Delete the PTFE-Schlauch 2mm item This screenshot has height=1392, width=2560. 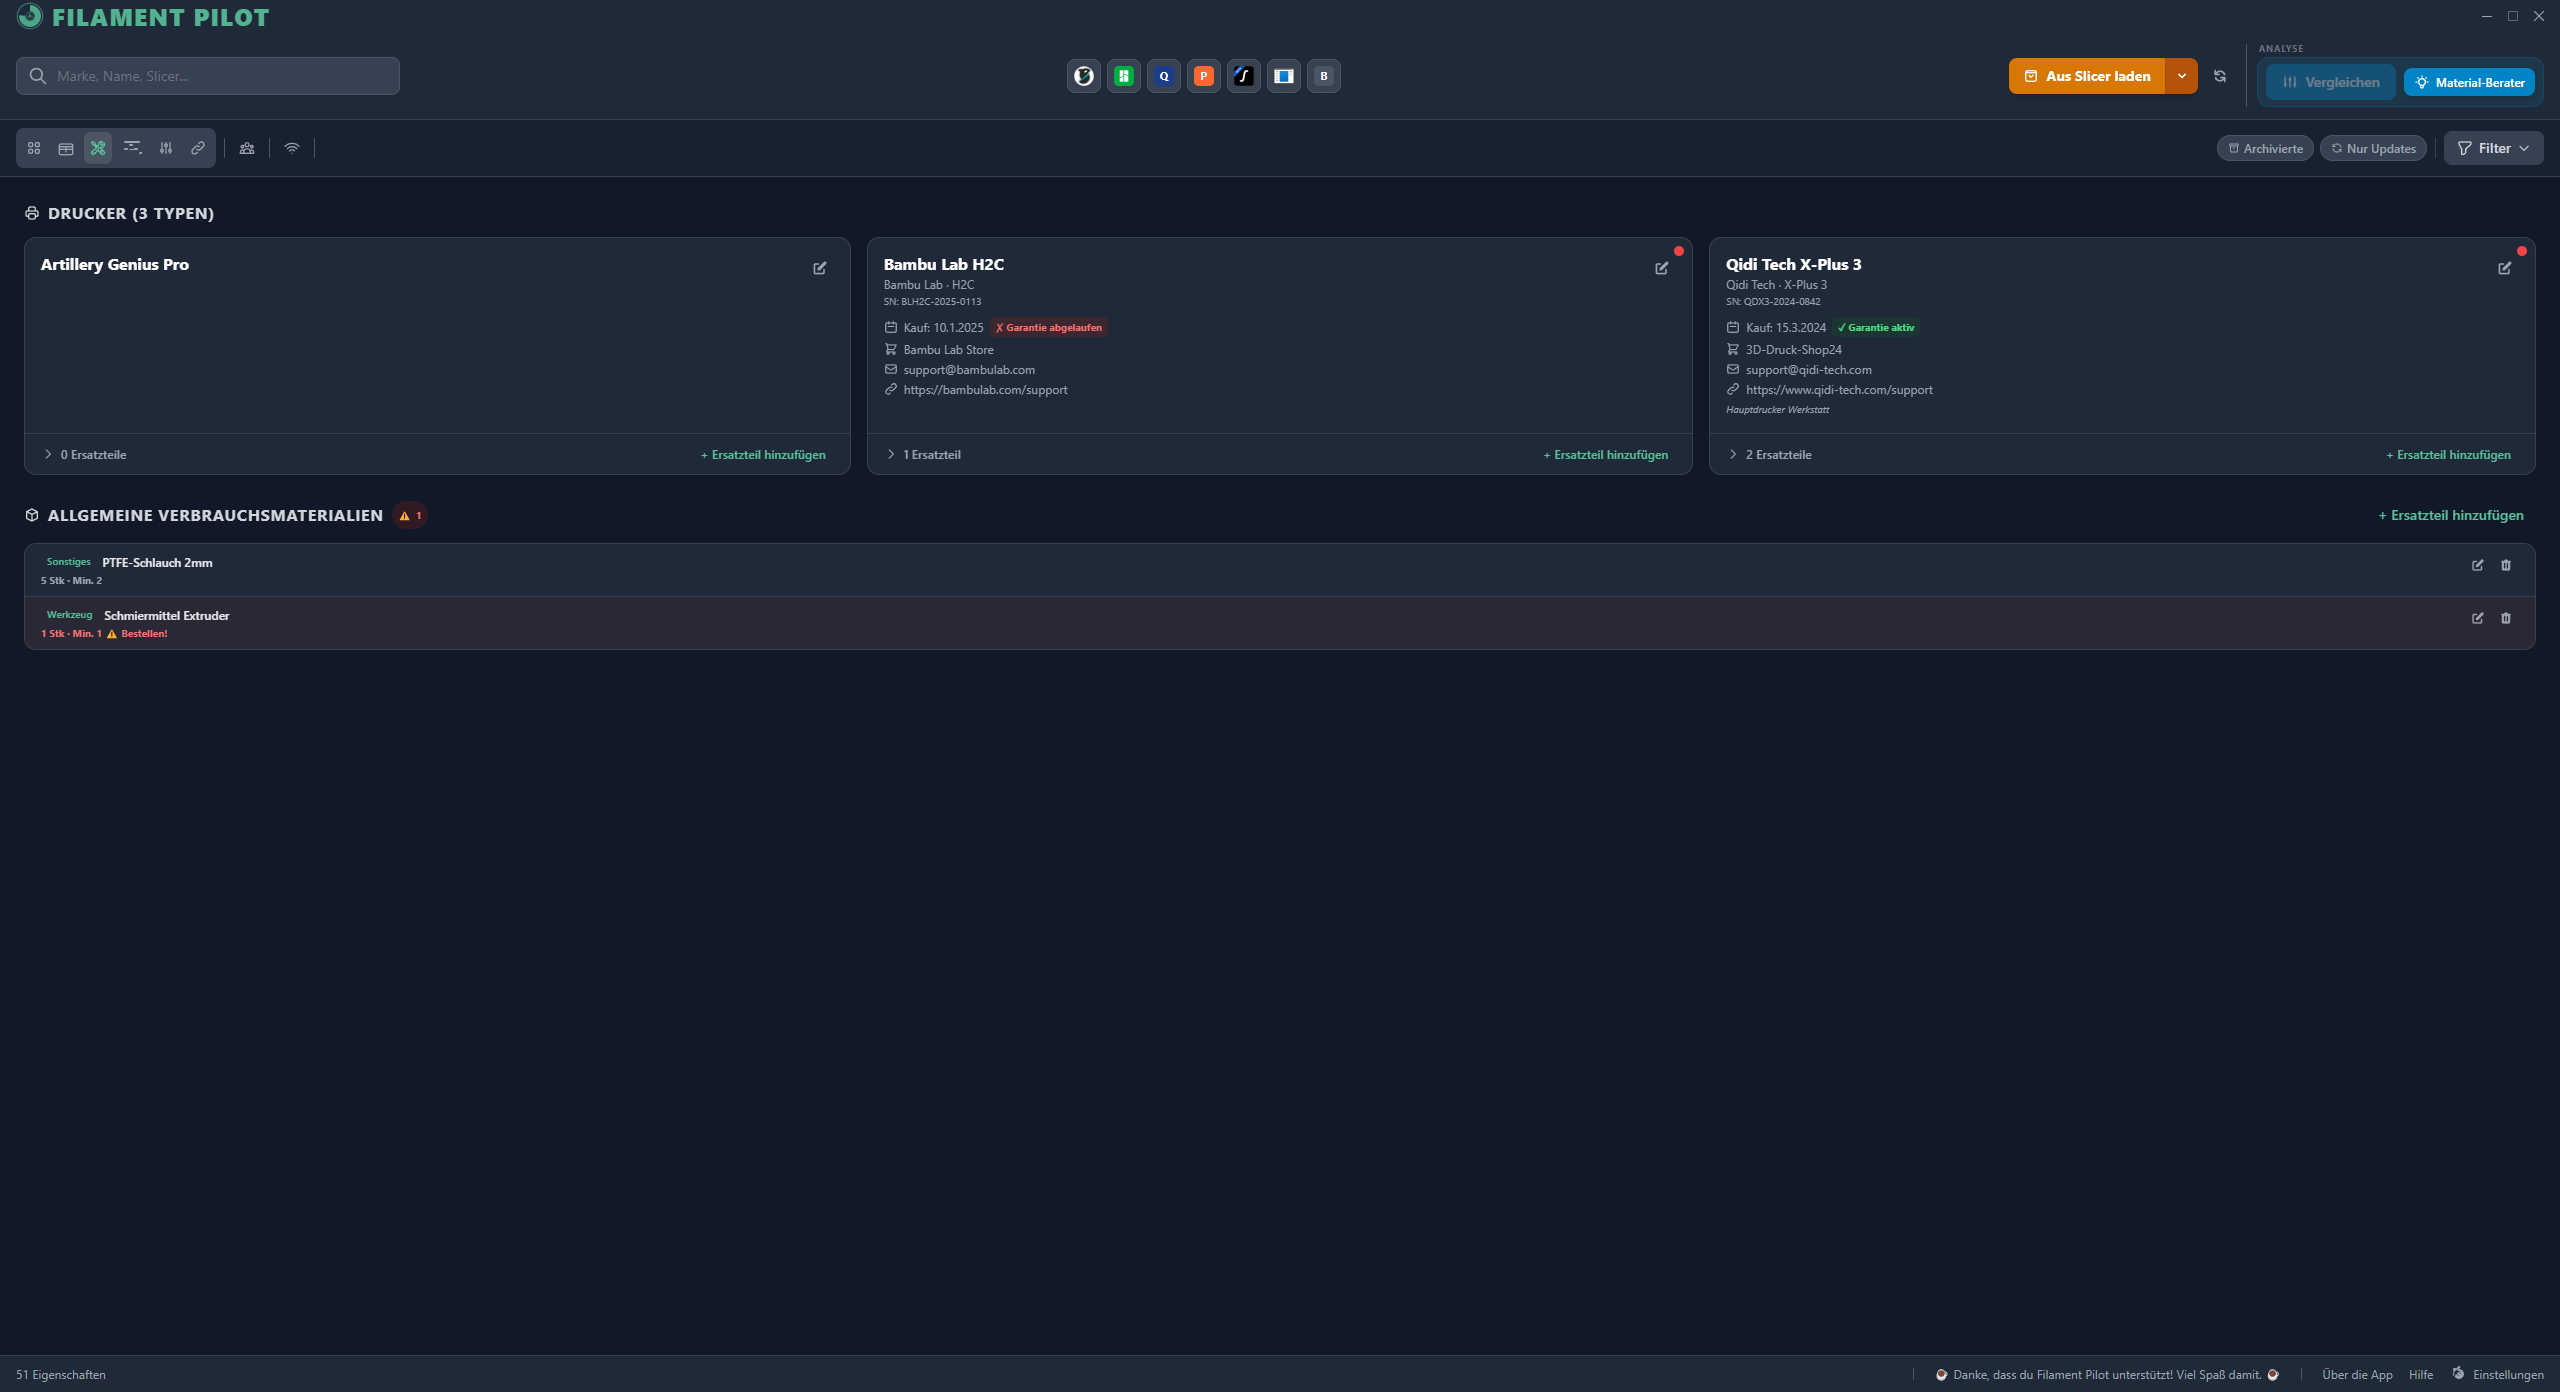click(2506, 565)
